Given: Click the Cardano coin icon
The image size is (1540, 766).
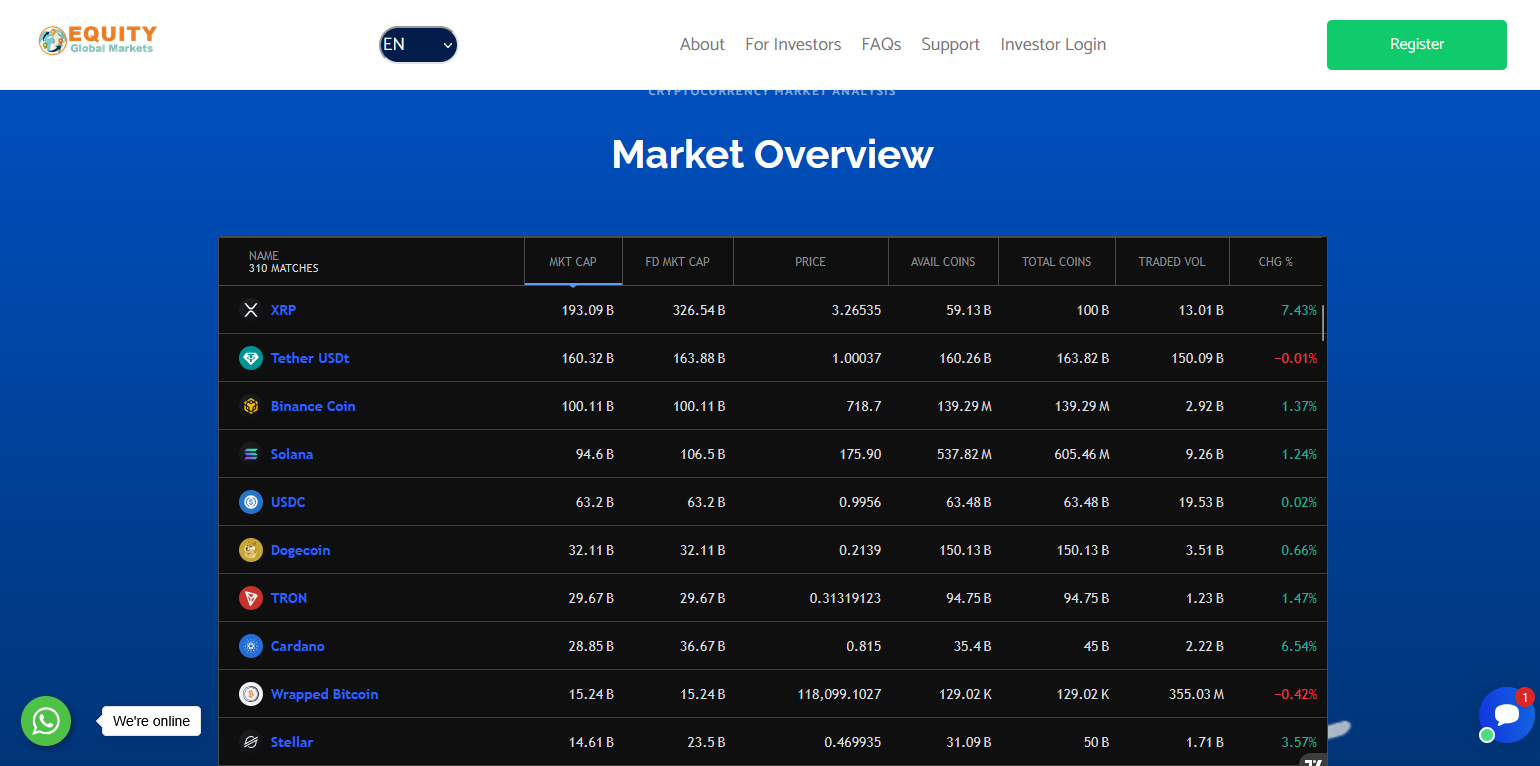Looking at the screenshot, I should click(251, 646).
